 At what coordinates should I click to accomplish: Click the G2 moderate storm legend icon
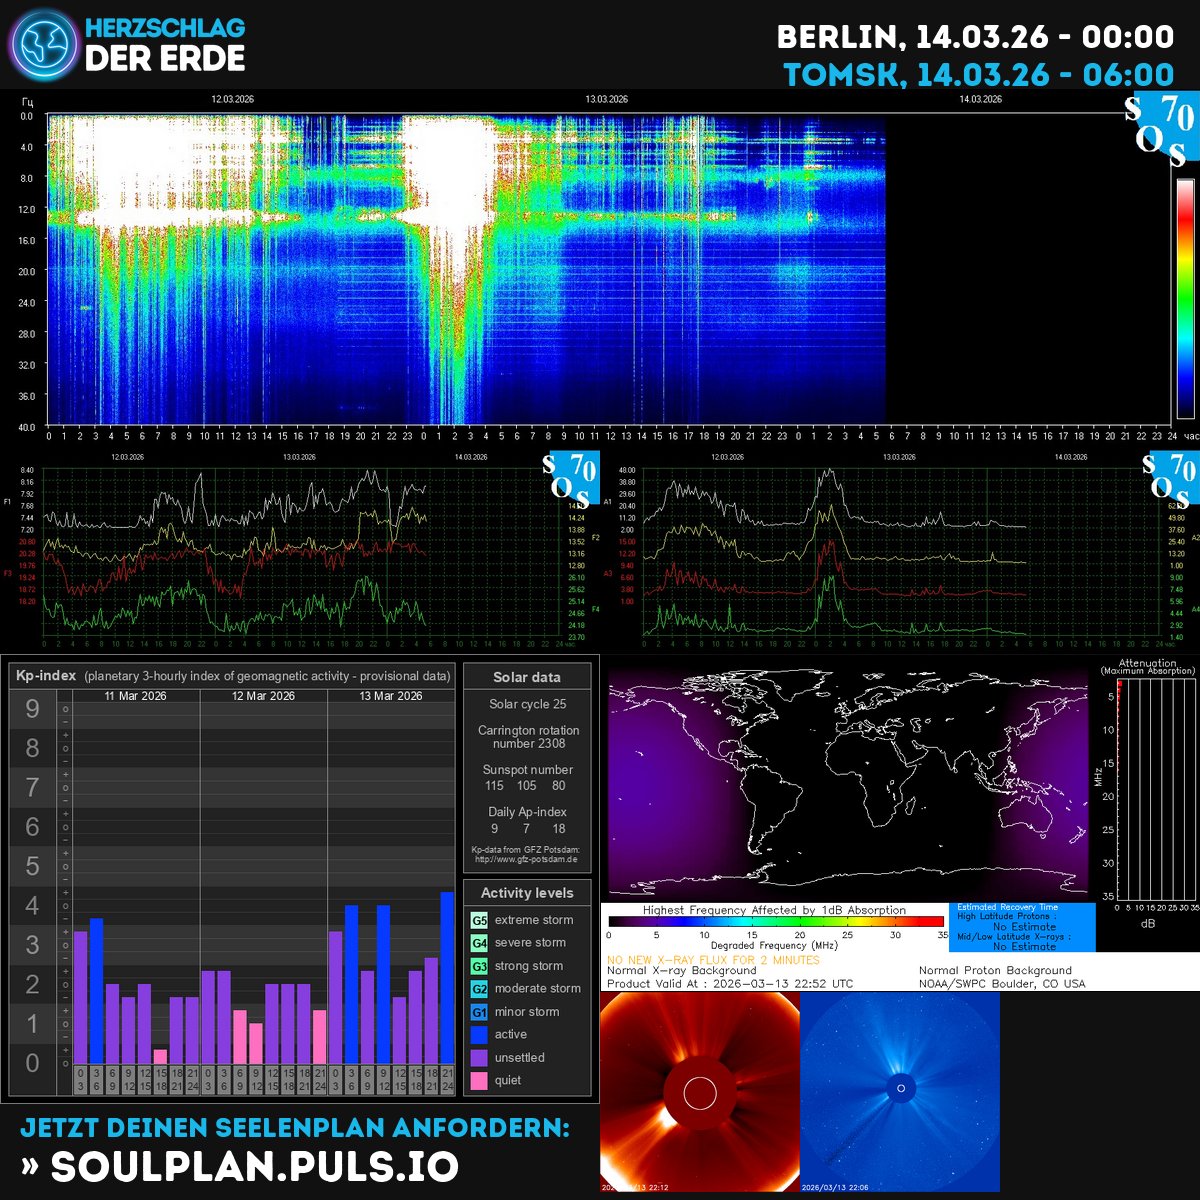coord(479,989)
